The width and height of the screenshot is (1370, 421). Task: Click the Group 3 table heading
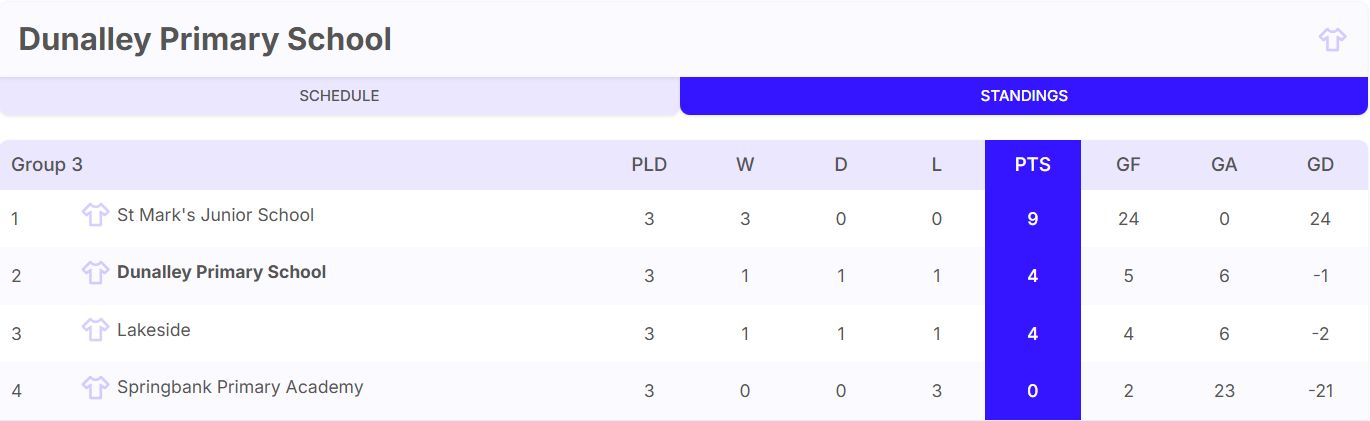pyautogui.click(x=47, y=165)
